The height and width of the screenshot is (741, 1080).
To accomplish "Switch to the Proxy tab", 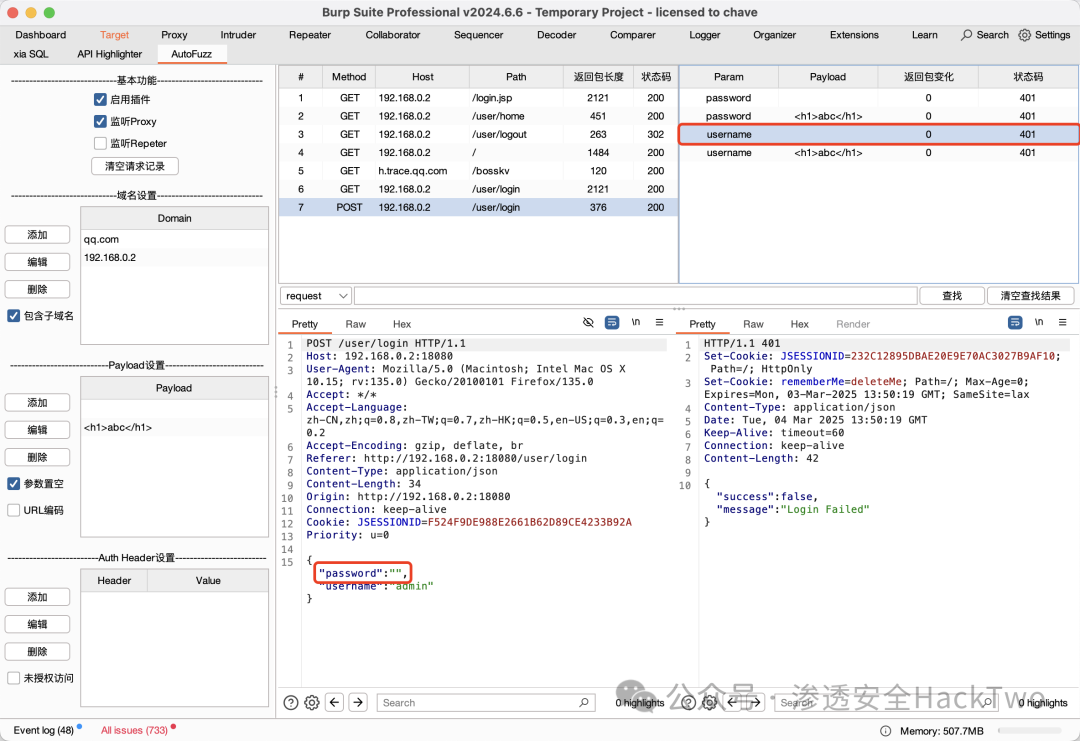I will [174, 34].
